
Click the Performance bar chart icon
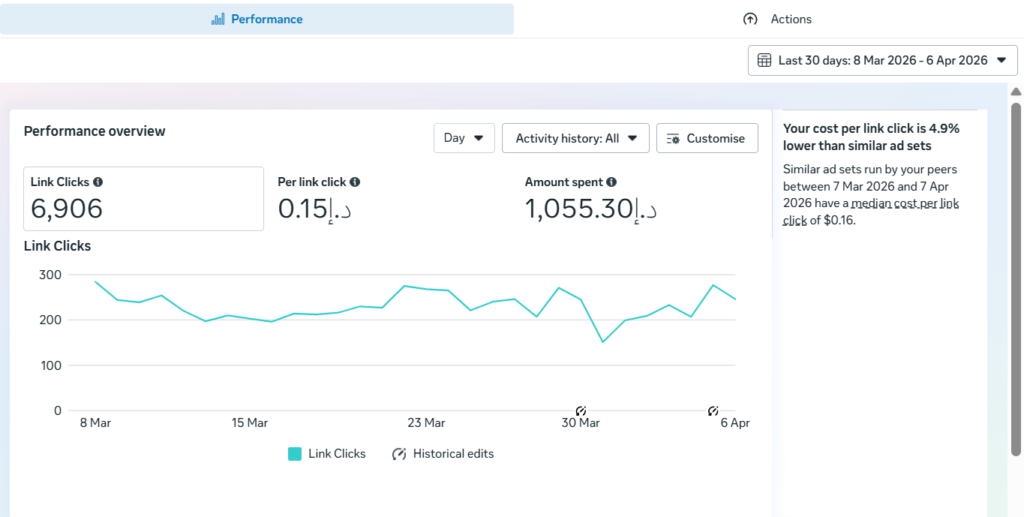click(x=218, y=19)
